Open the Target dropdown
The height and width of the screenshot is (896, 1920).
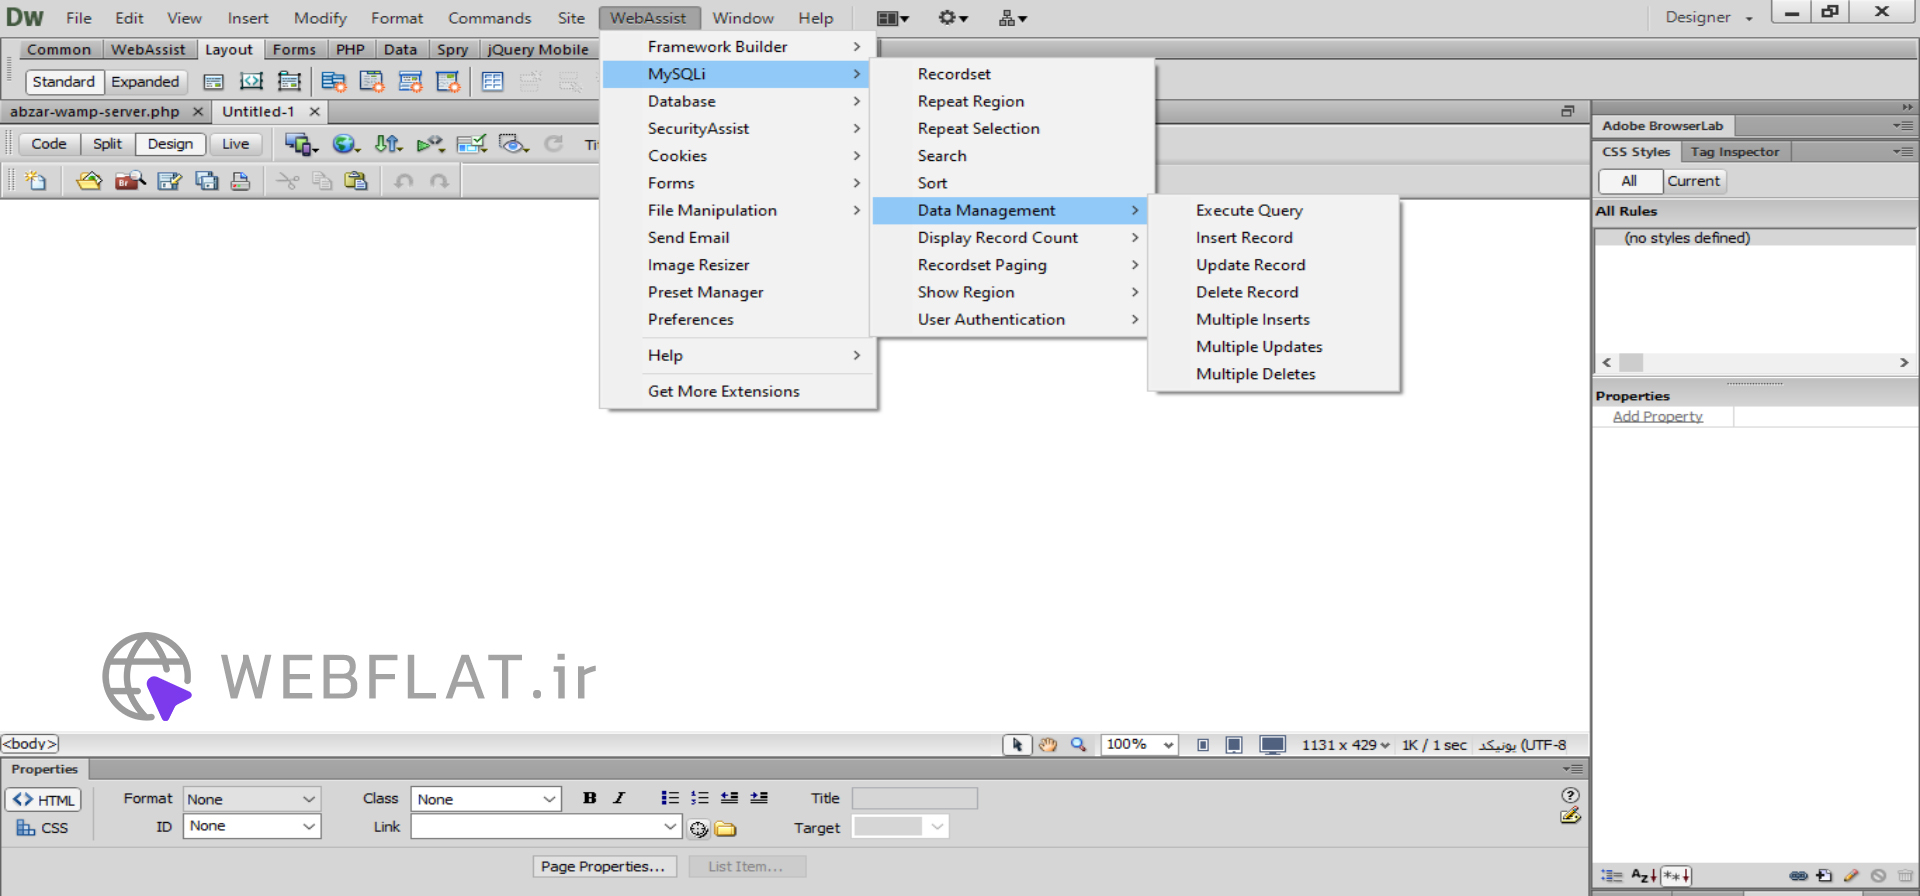[899, 827]
